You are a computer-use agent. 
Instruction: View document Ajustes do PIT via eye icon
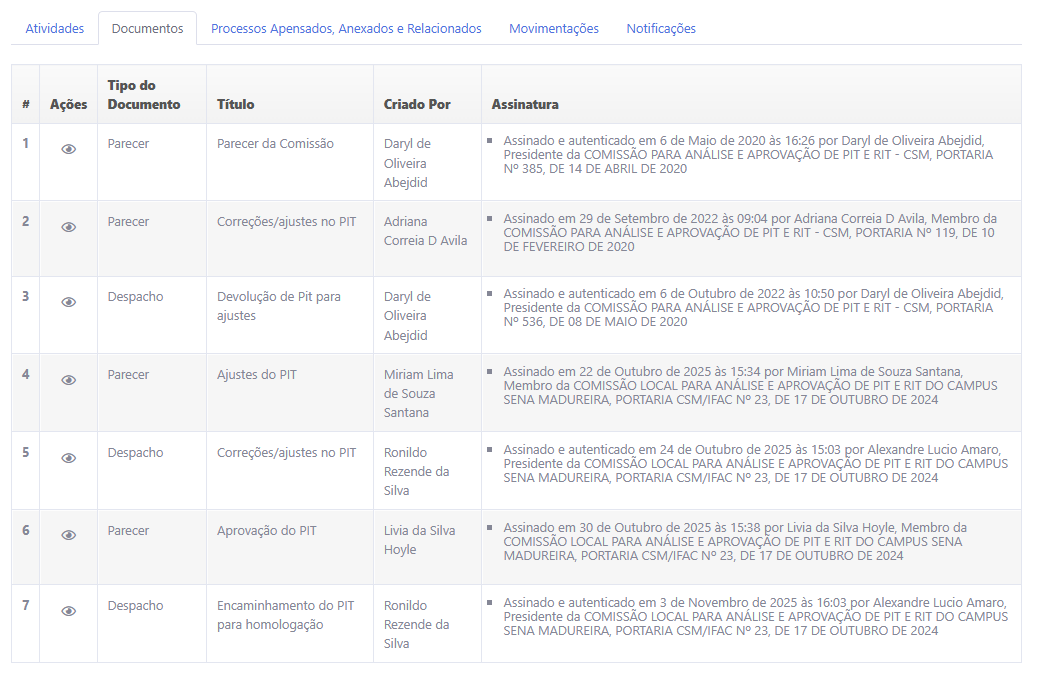click(x=68, y=380)
